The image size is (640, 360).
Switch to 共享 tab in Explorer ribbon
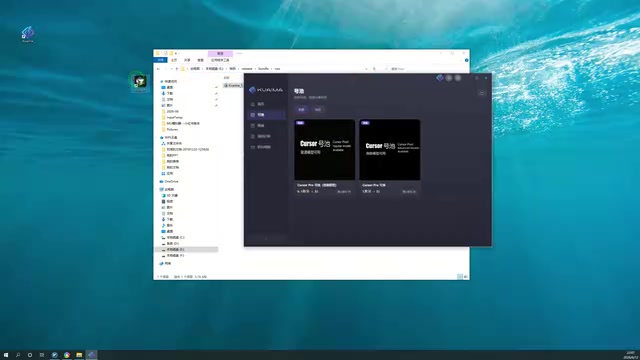click(187, 60)
